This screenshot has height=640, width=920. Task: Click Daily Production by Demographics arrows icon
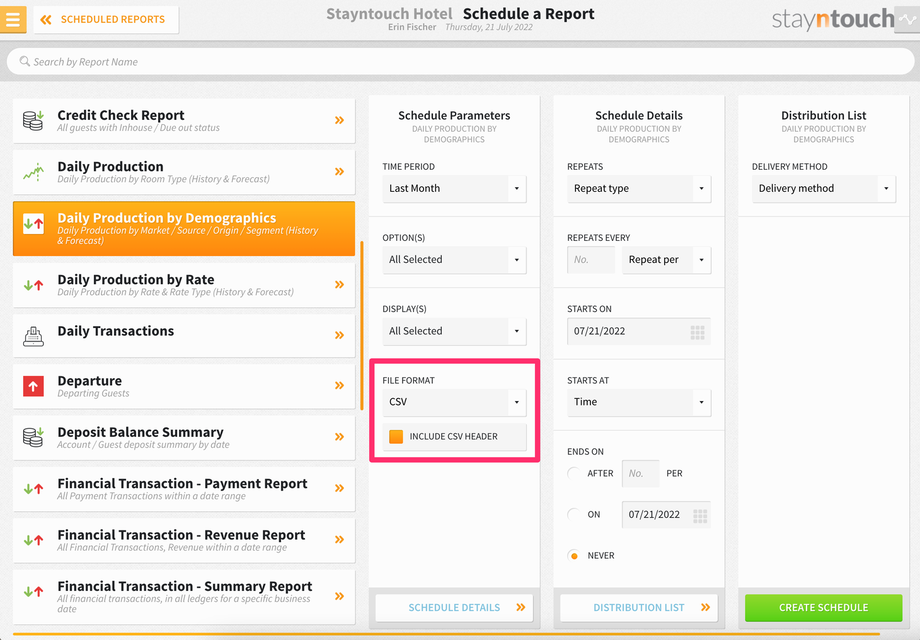[x=33, y=224]
